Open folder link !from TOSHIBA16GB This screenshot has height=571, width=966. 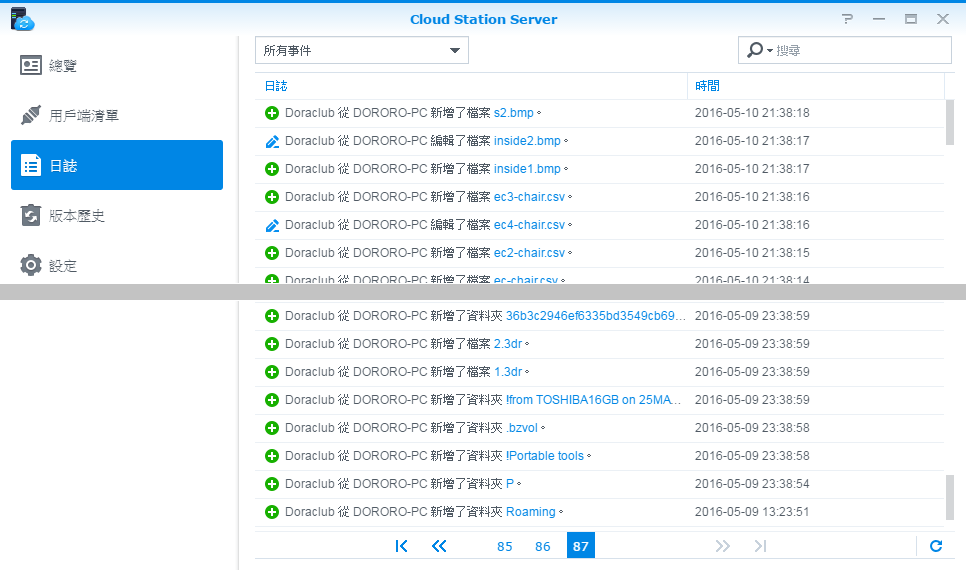tap(593, 400)
